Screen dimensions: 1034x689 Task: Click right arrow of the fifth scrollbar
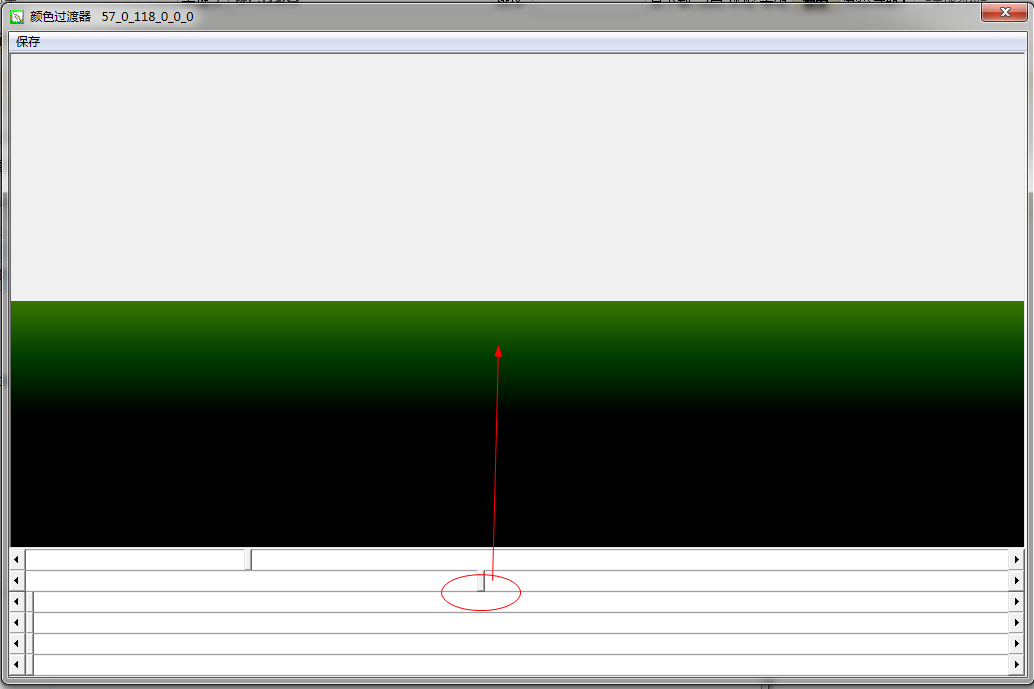coord(1016,644)
